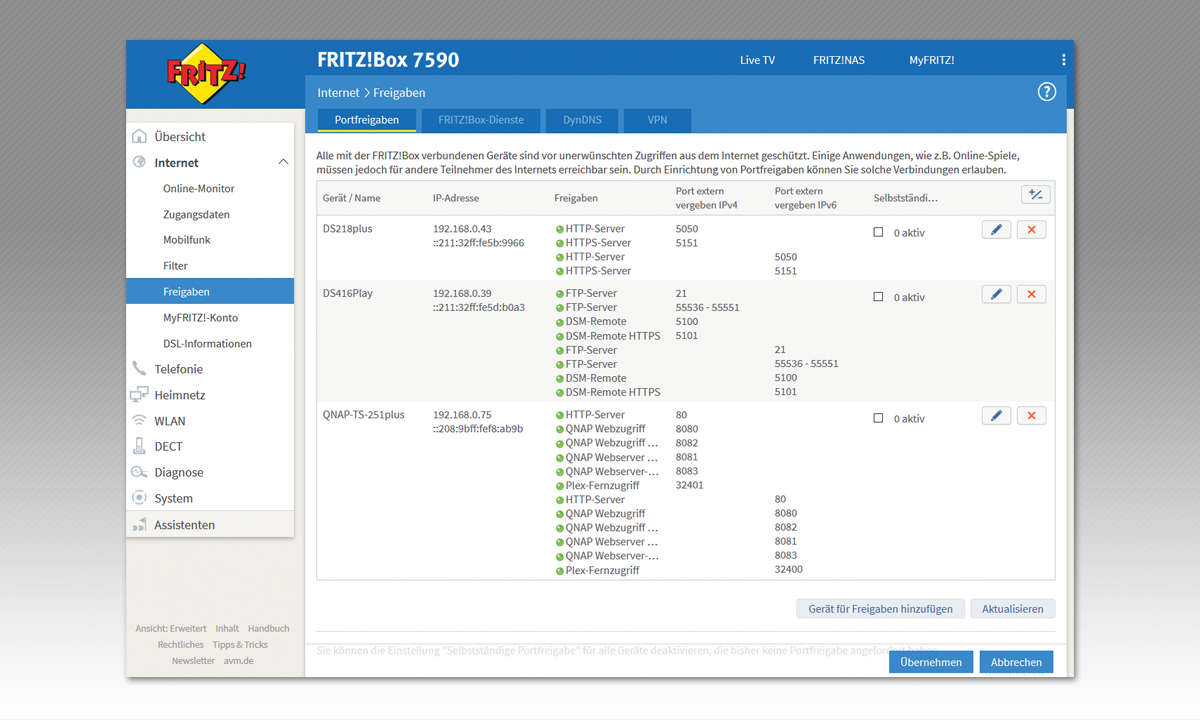Edit DS218plus port sharing with pencil
Screen dimensions: 1200x720
(996, 230)
